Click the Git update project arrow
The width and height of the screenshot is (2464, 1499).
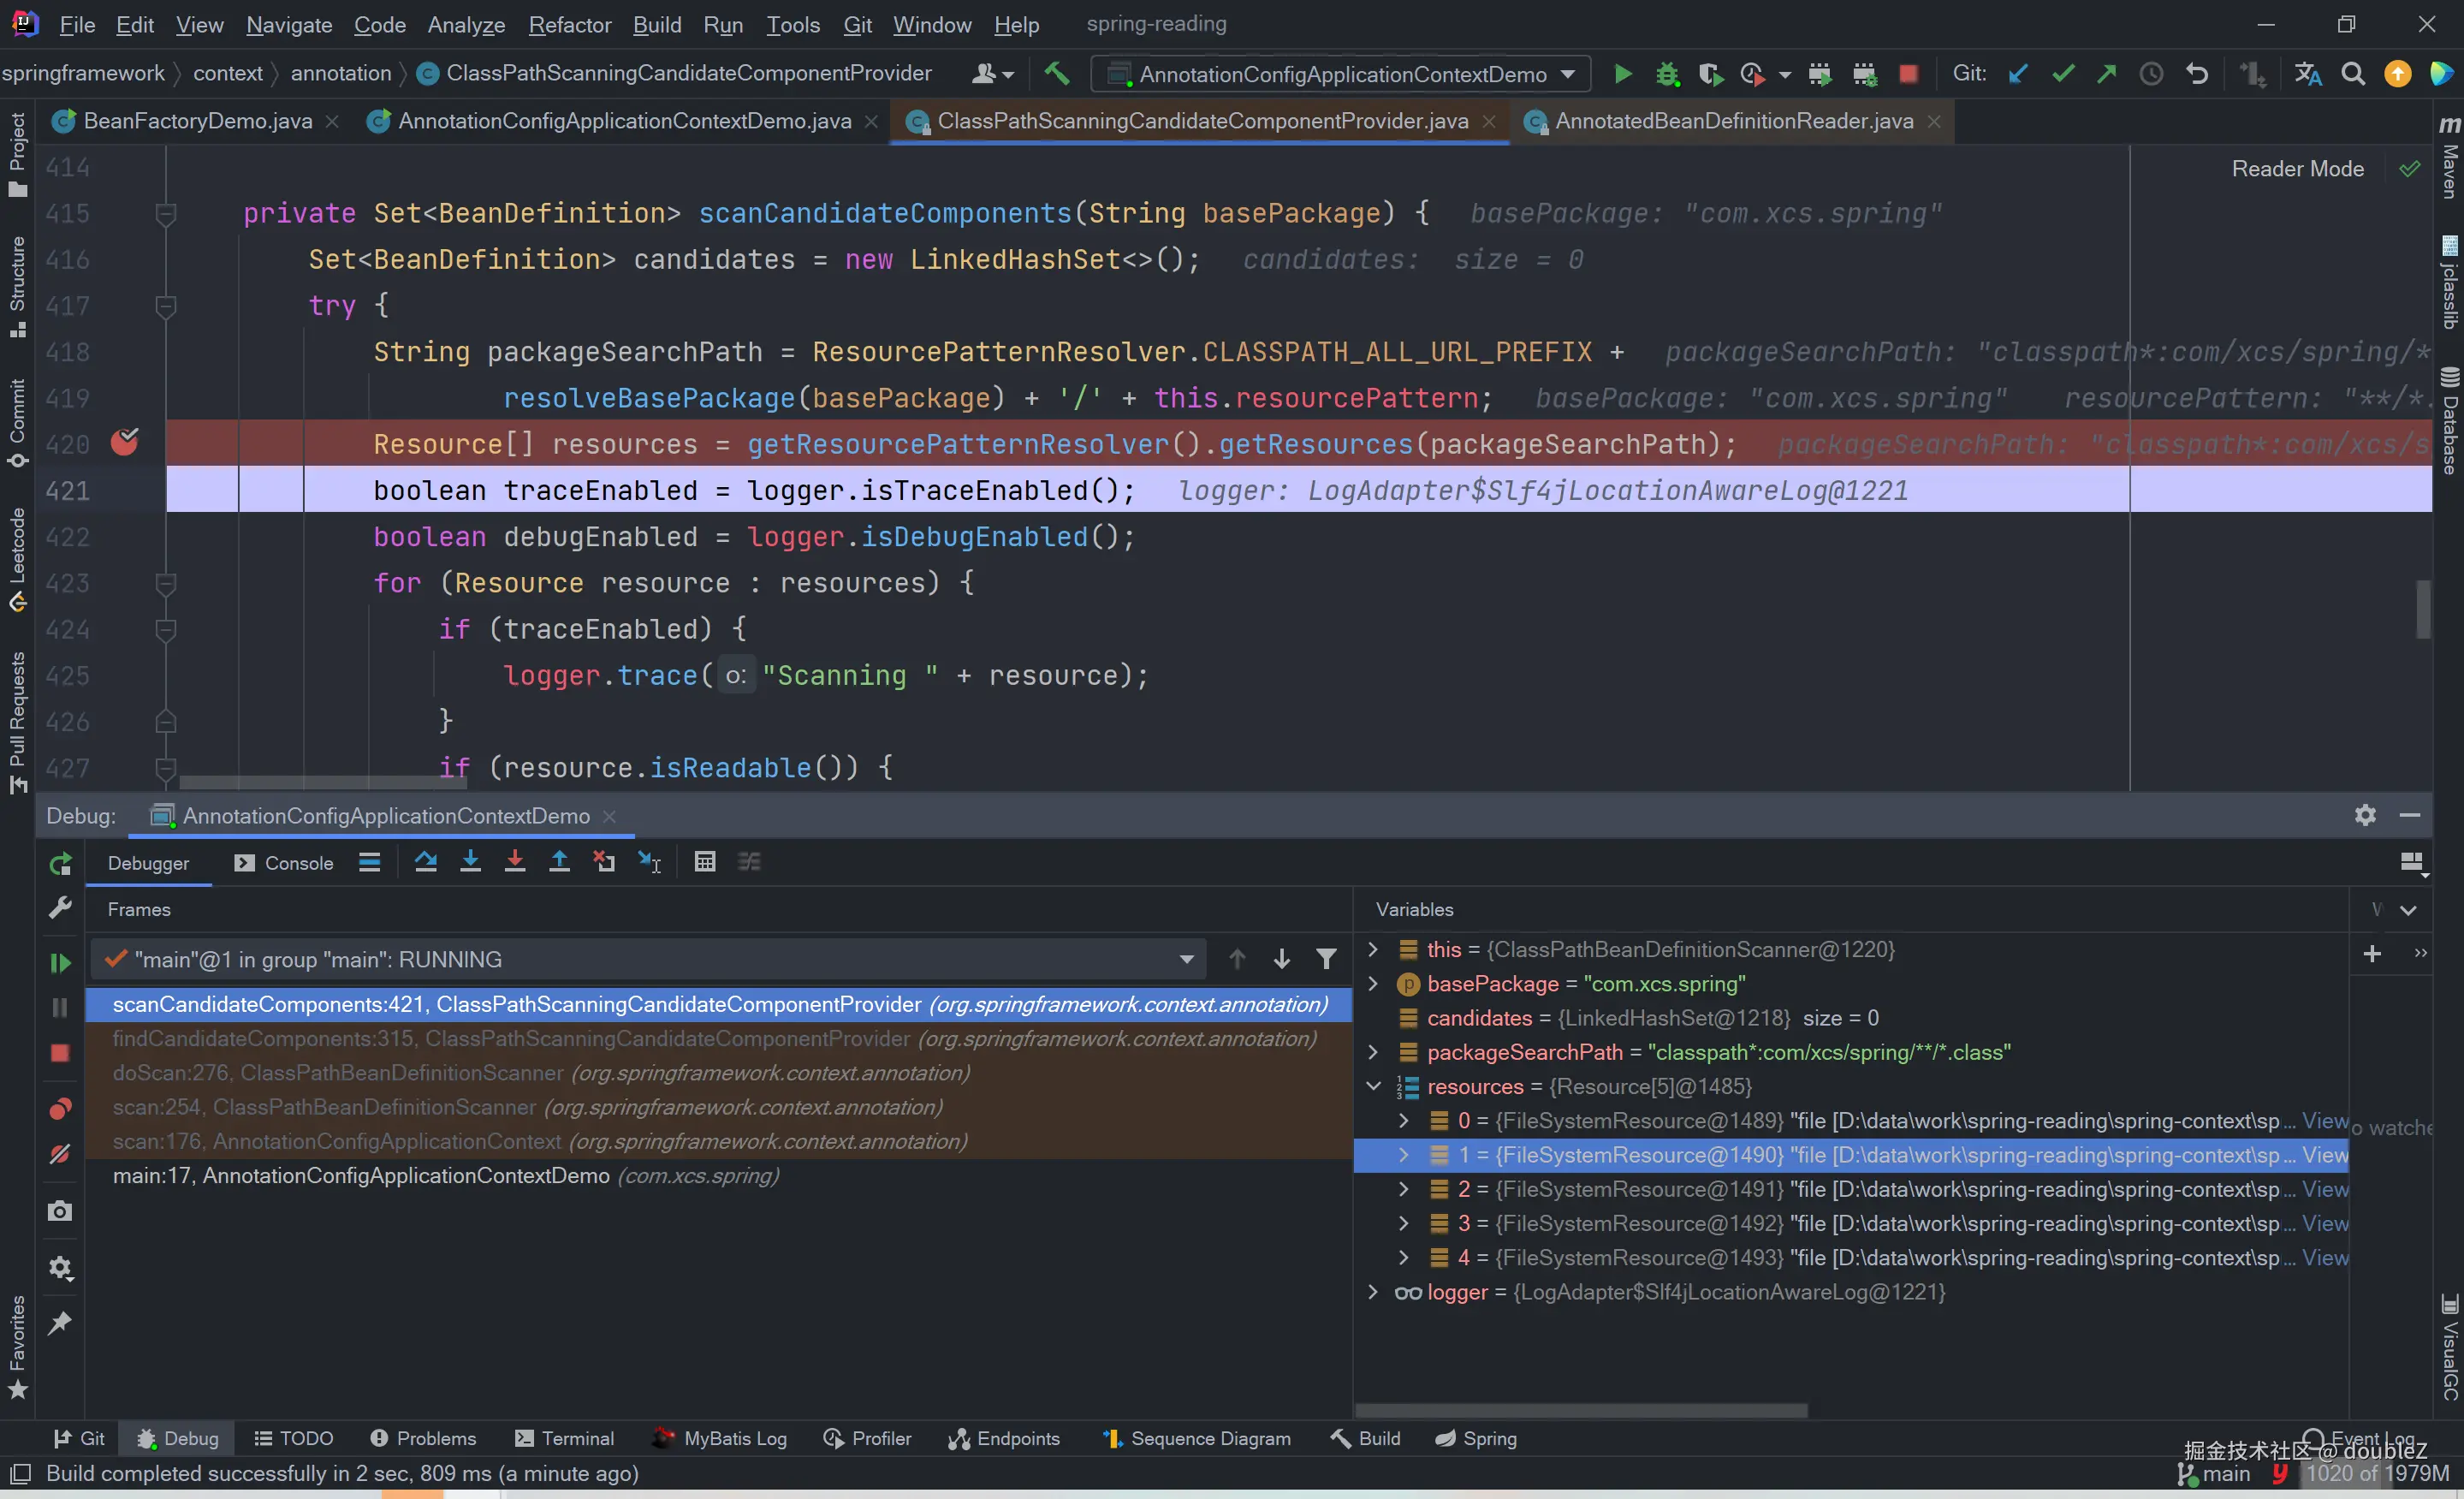[x=2018, y=74]
